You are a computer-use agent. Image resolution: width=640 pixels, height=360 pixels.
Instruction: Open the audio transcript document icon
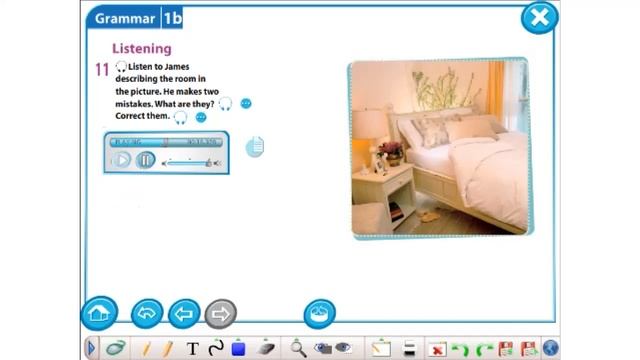[x=255, y=147]
